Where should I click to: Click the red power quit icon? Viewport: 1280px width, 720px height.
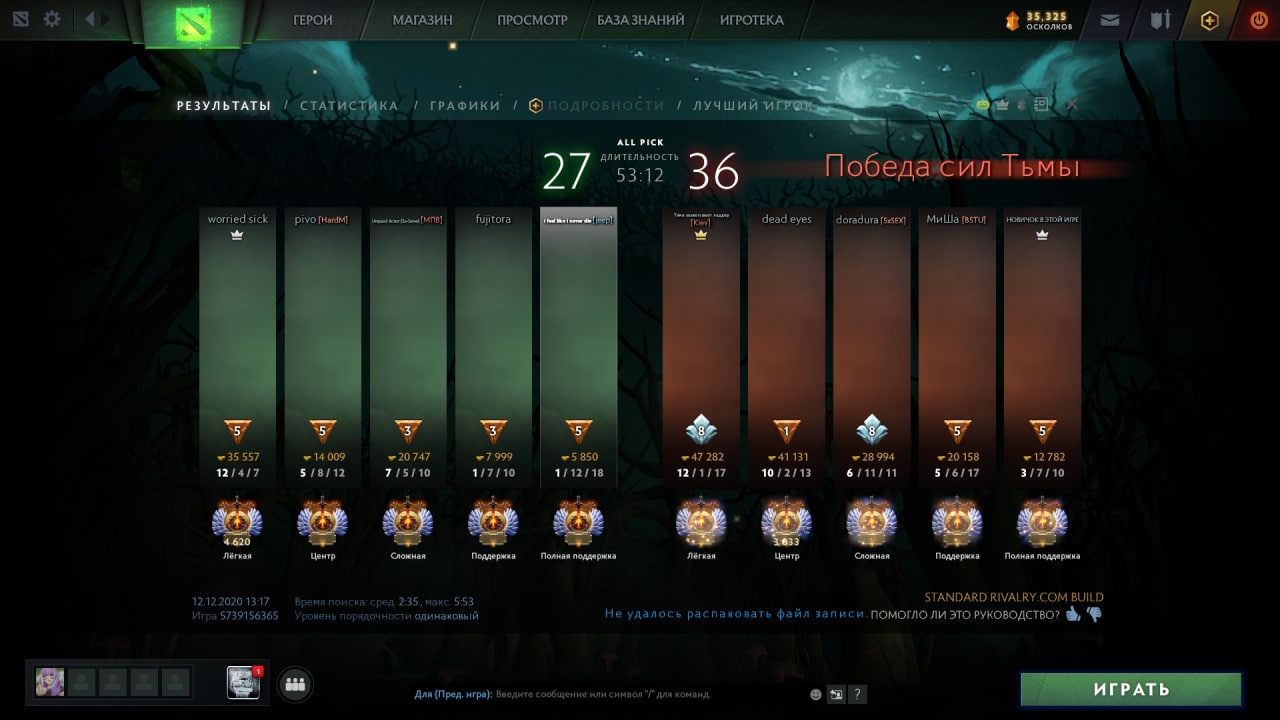pos(1259,20)
